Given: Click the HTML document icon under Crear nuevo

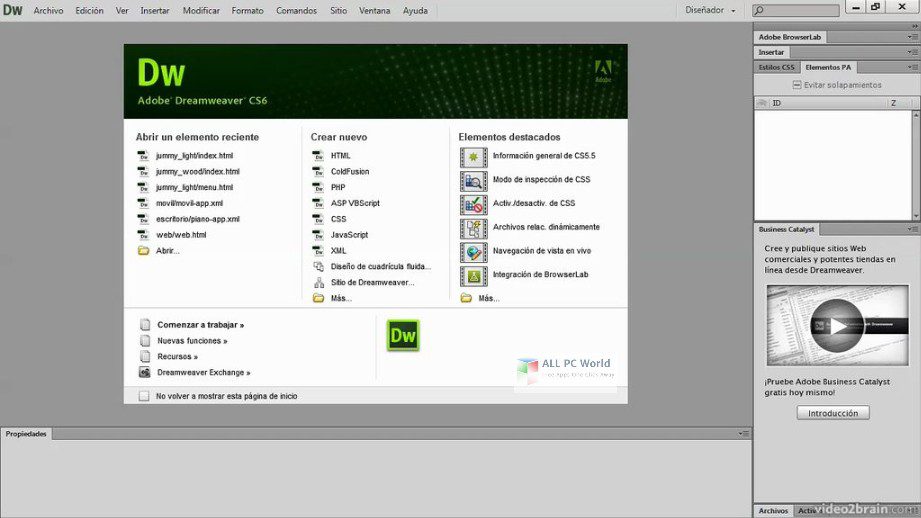Looking at the screenshot, I should (x=318, y=156).
